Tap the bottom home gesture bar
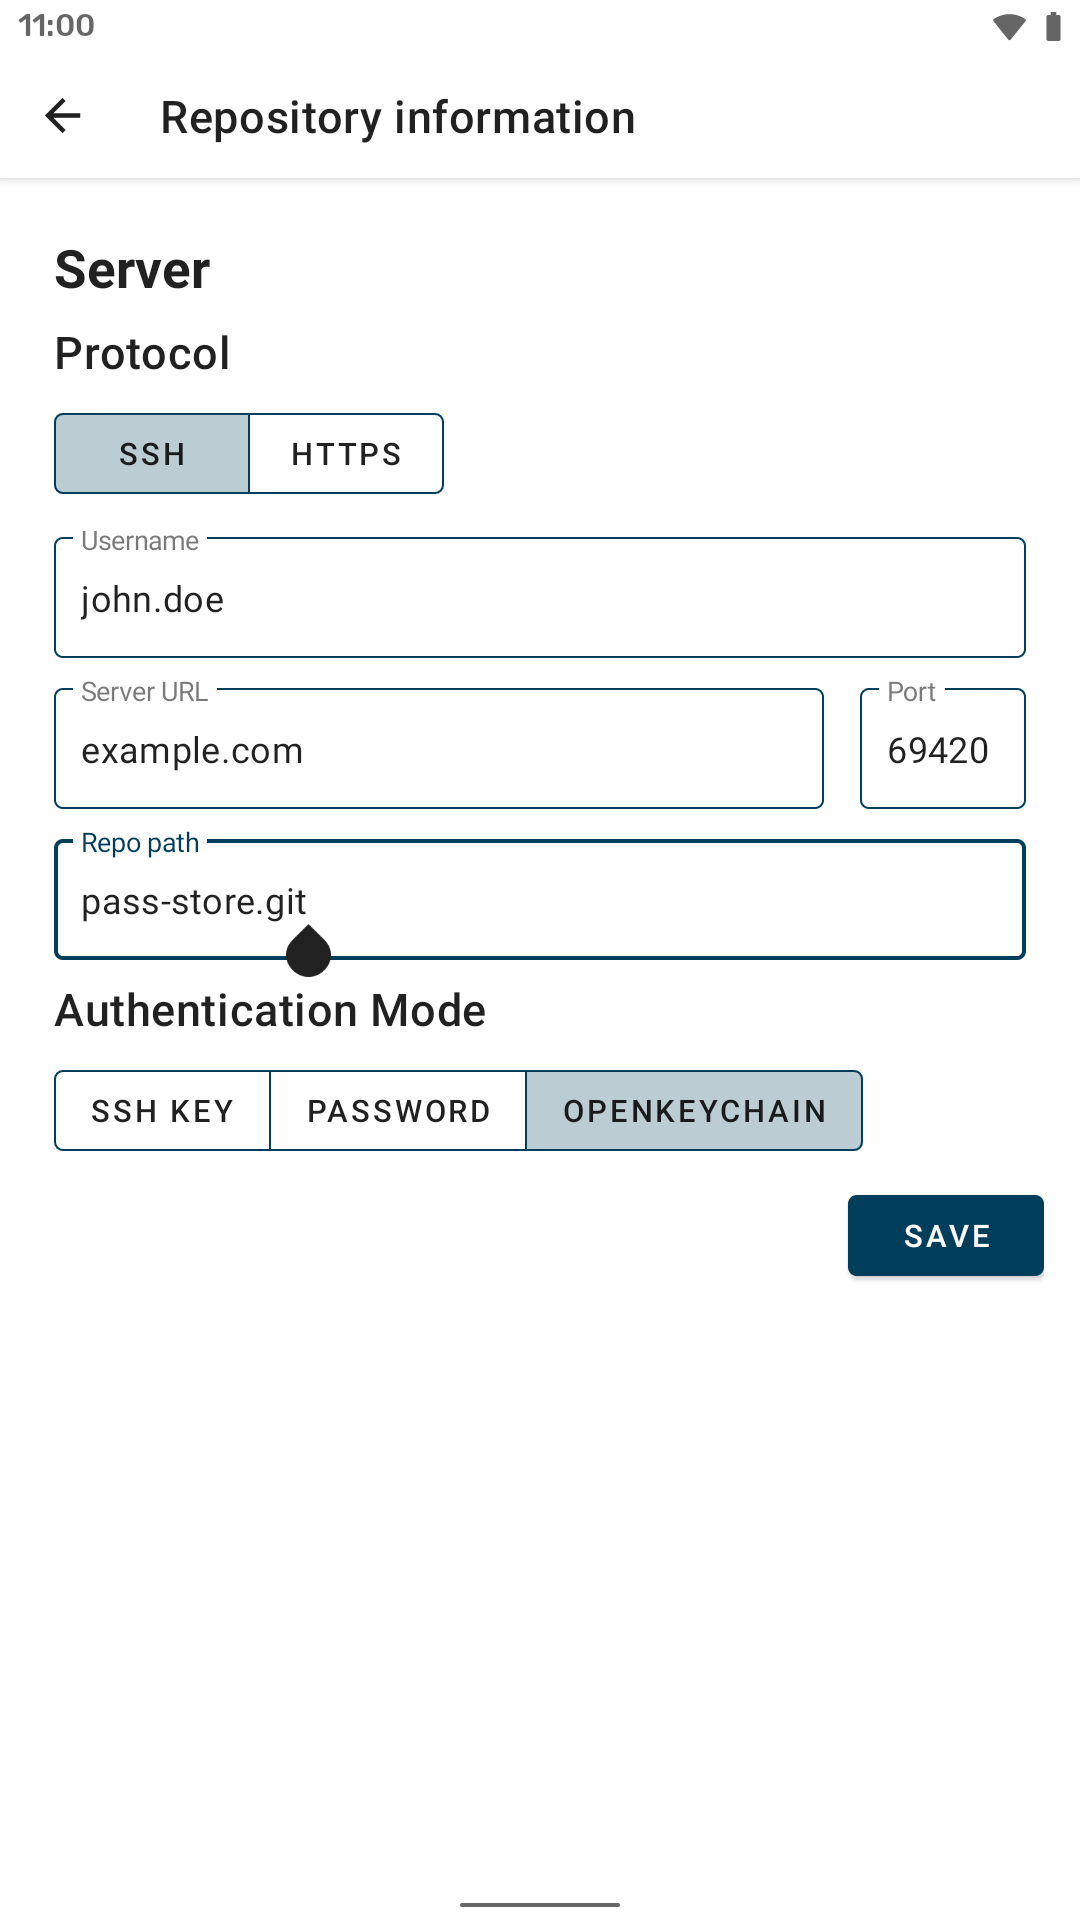The width and height of the screenshot is (1080, 1920). (x=540, y=1904)
